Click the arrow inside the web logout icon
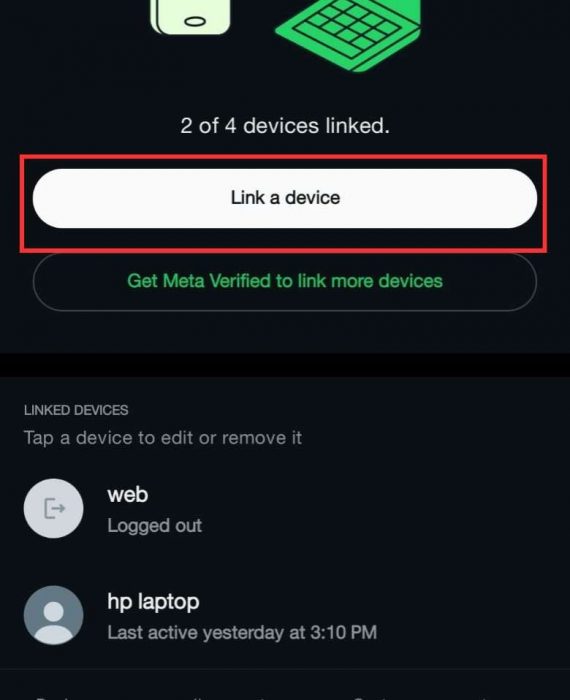570x700 pixels. click(x=59, y=508)
